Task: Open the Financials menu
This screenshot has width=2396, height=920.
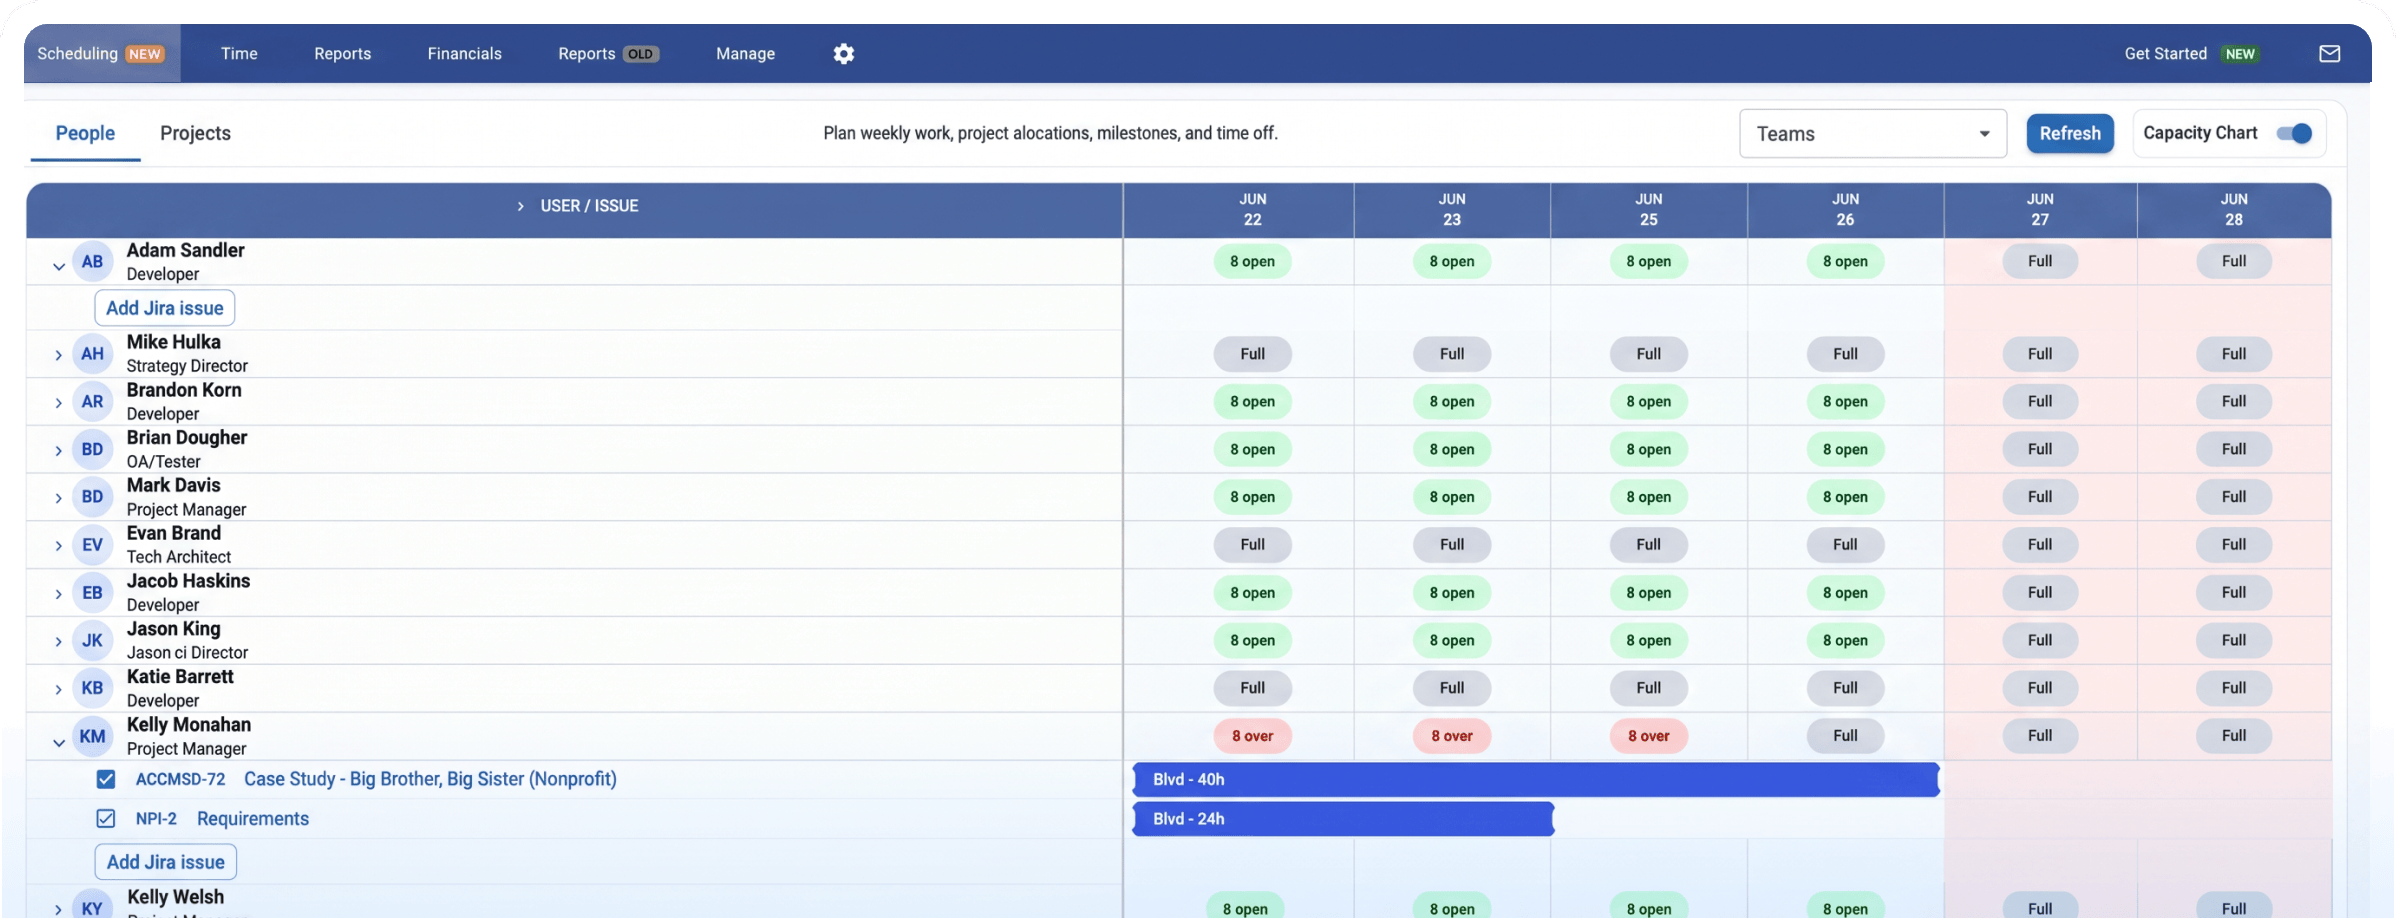Action: 464,54
